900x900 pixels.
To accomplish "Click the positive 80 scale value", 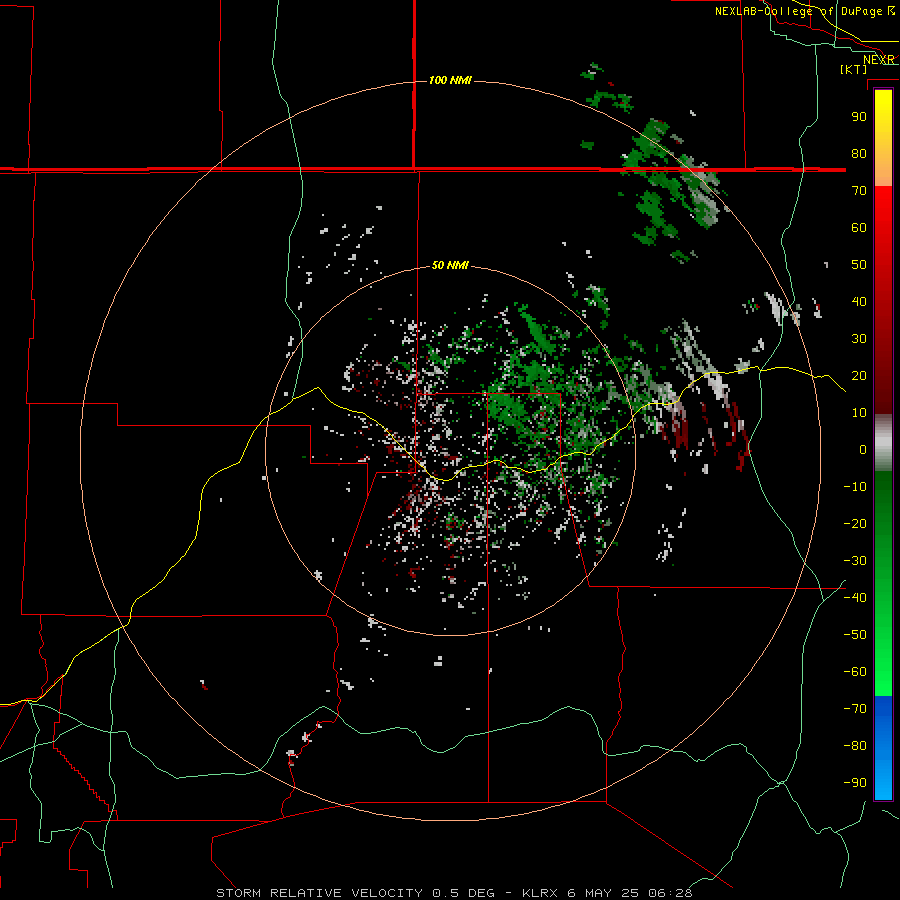I will [x=859, y=154].
